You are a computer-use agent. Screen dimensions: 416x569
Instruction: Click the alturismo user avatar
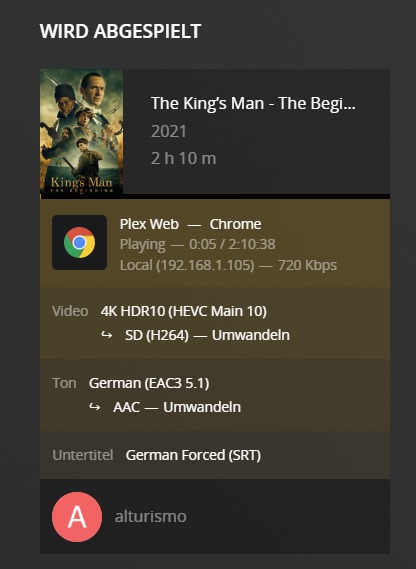pos(77,517)
